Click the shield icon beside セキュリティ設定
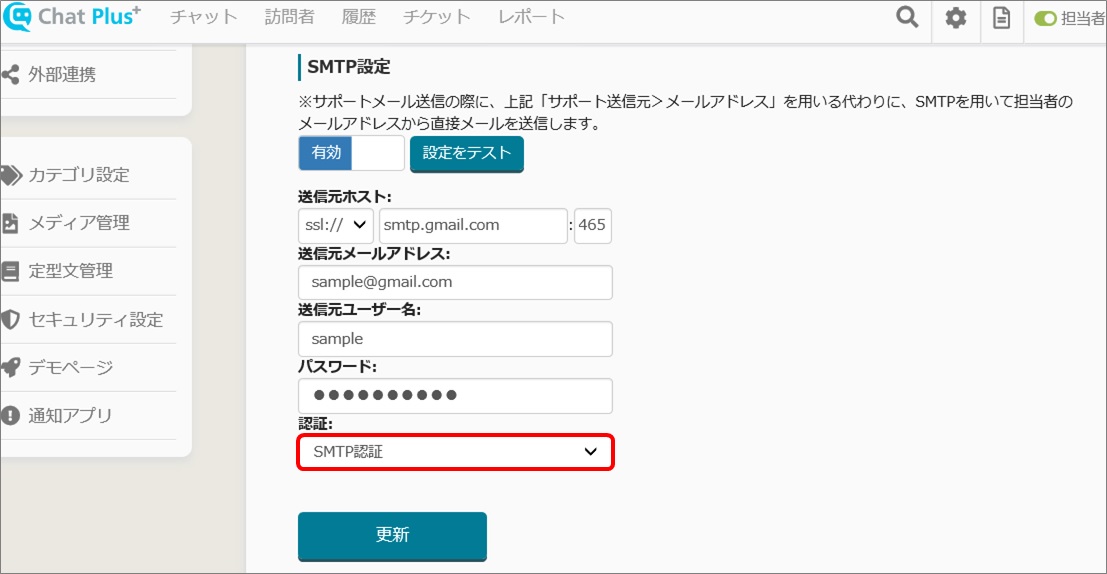Screen dimensions: 1107x574 [10, 319]
